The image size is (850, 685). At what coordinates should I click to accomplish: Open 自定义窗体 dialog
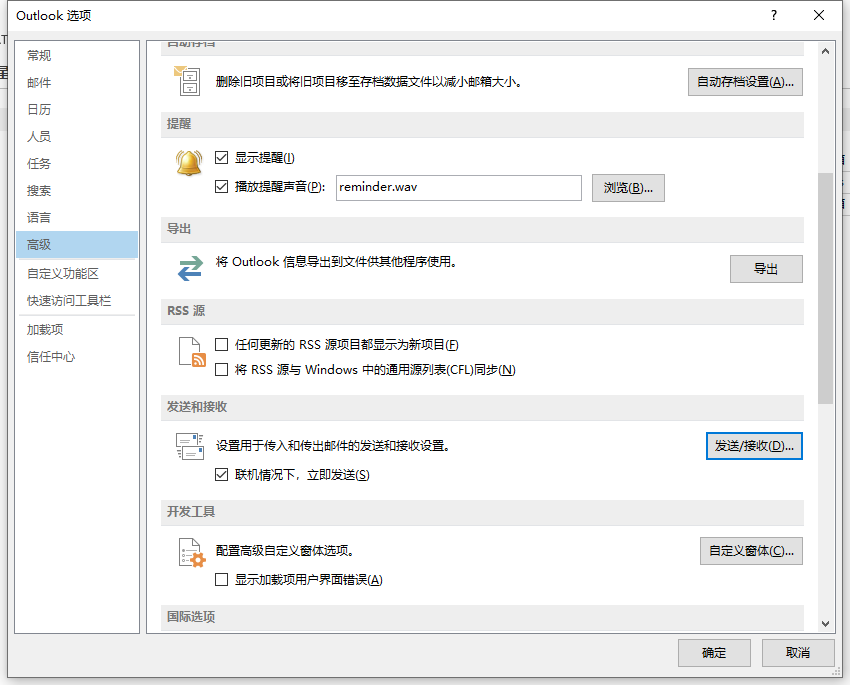[x=751, y=551]
